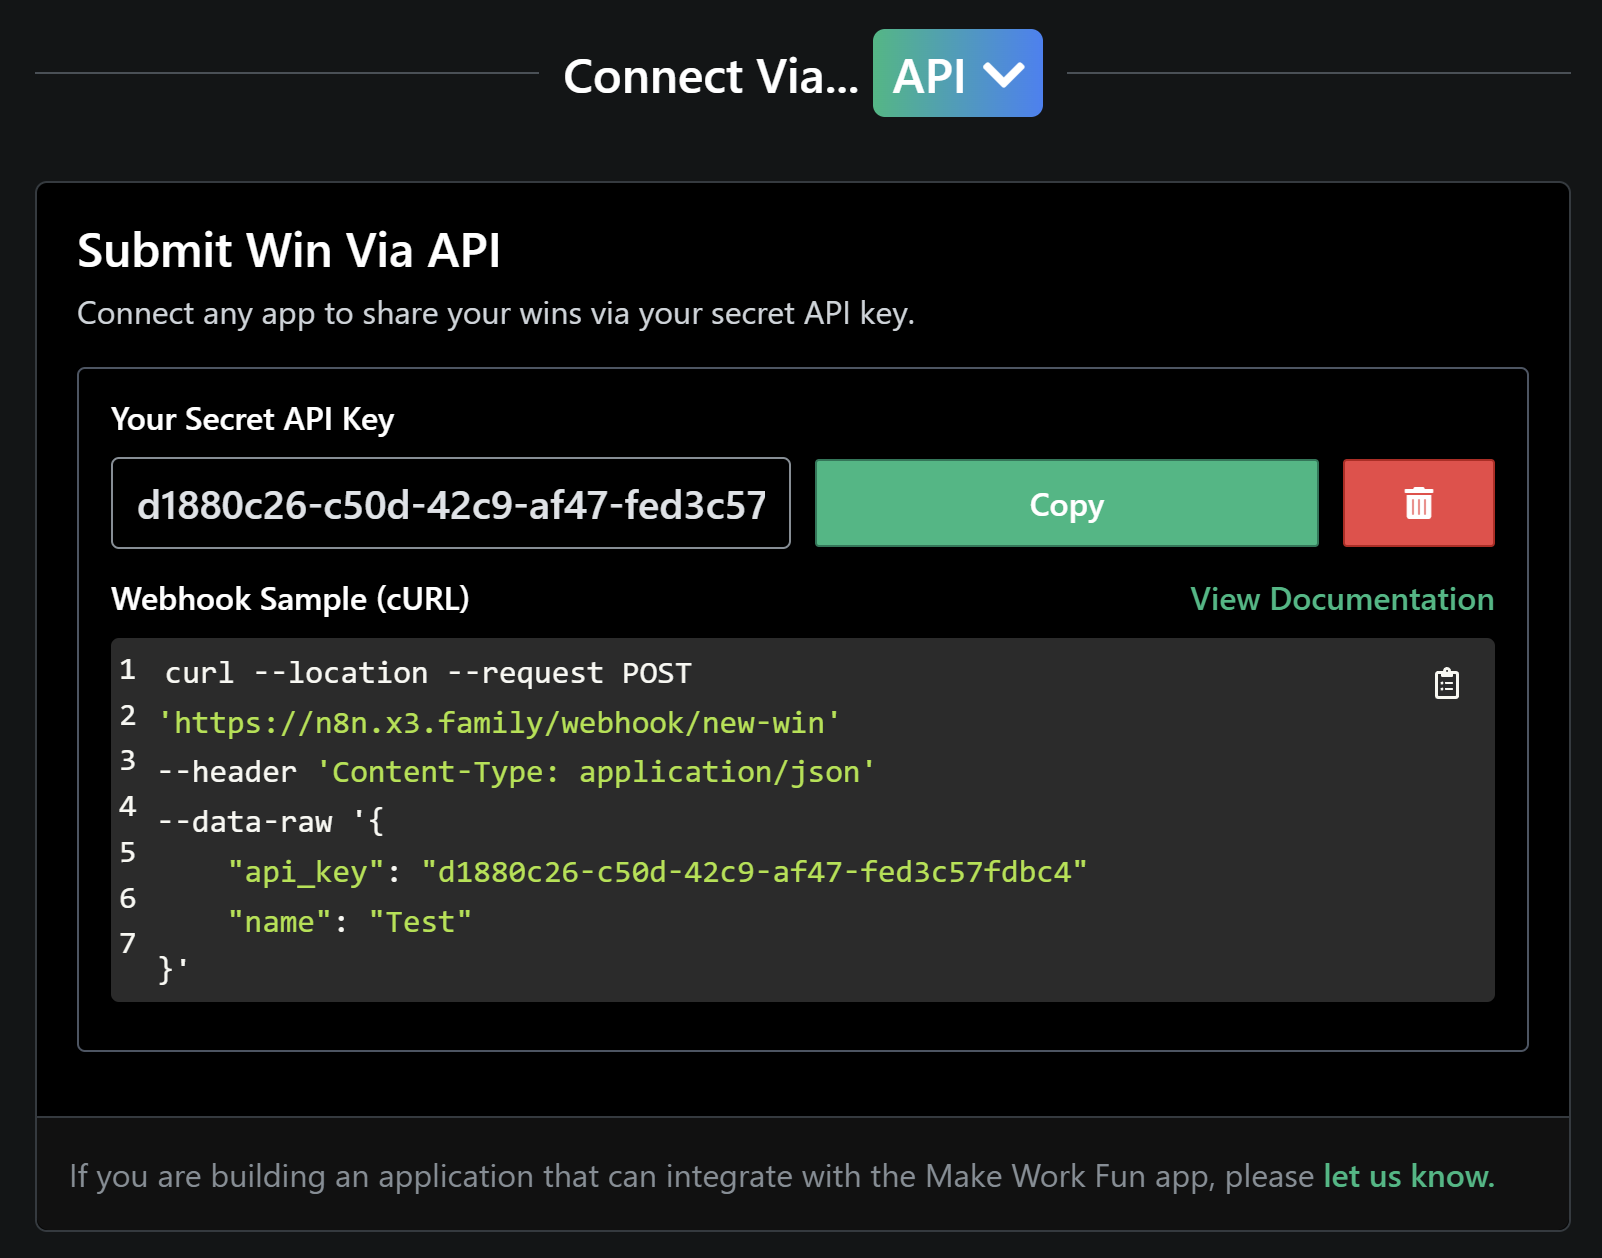Click the red trash delete key icon
The width and height of the screenshot is (1602, 1258).
coord(1418,503)
